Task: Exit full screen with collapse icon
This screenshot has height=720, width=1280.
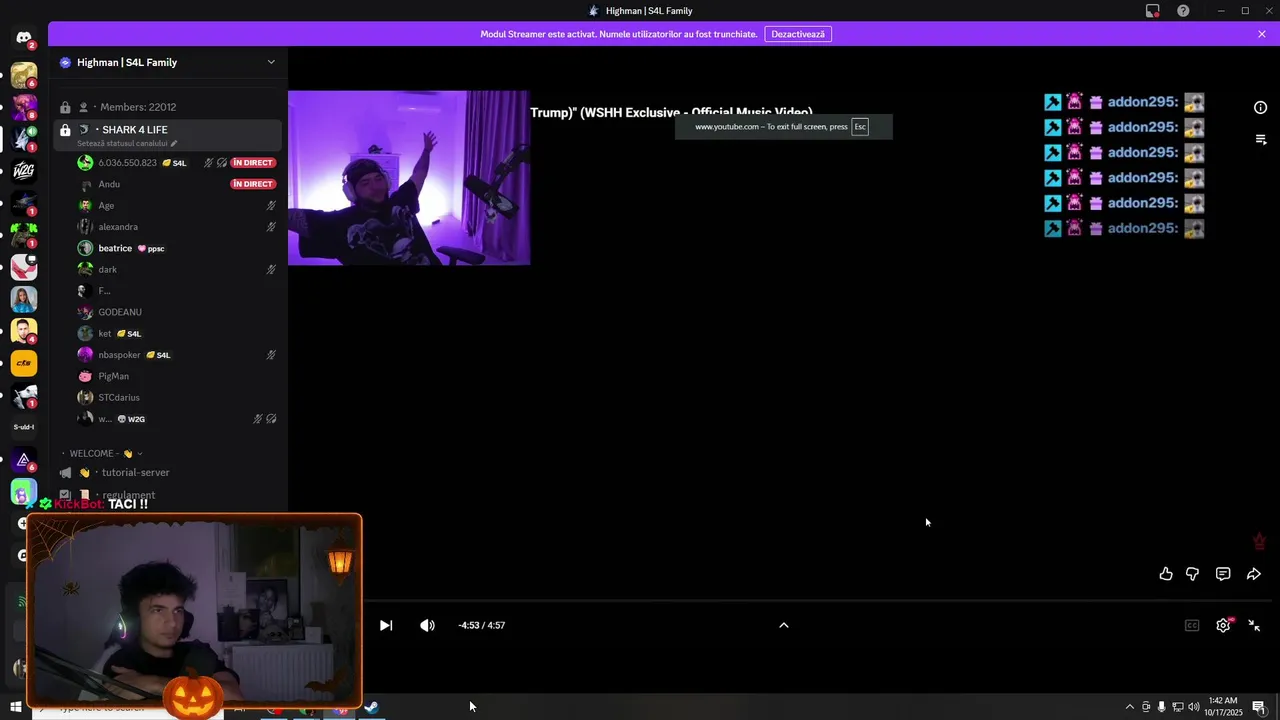Action: click(1254, 625)
